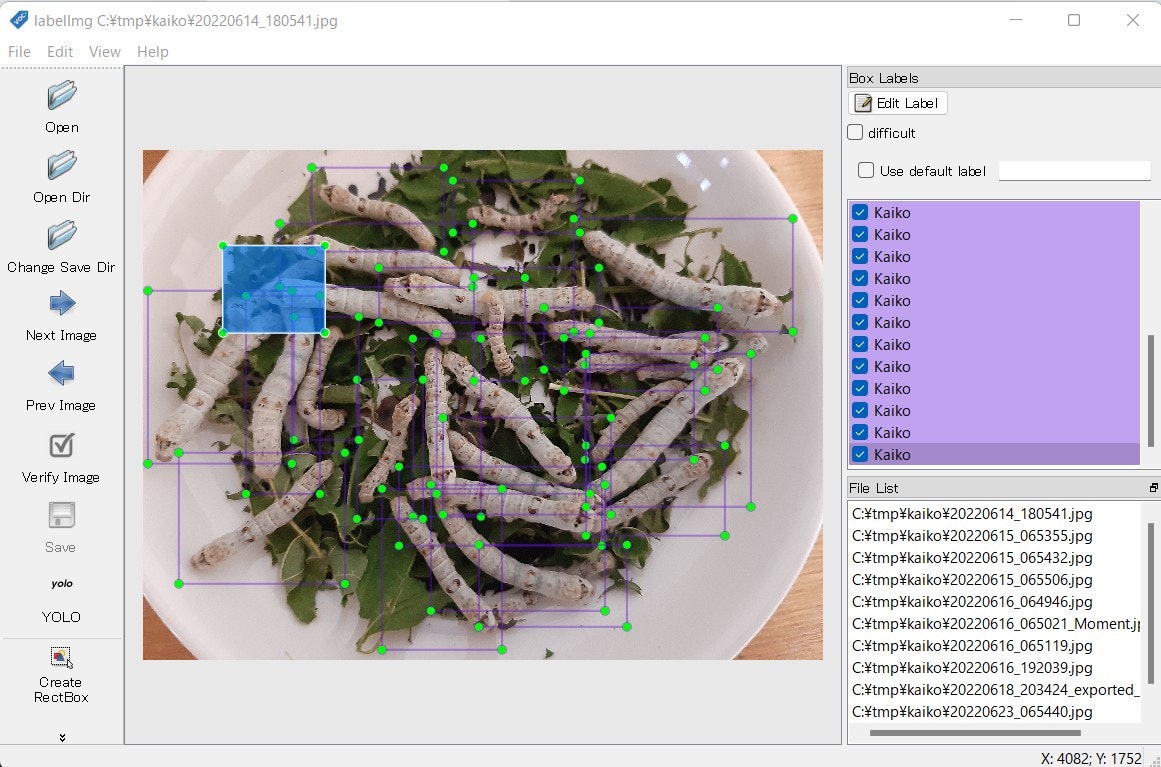Image resolution: width=1161 pixels, height=767 pixels.
Task: Click the Edit Label button
Action: click(x=897, y=103)
